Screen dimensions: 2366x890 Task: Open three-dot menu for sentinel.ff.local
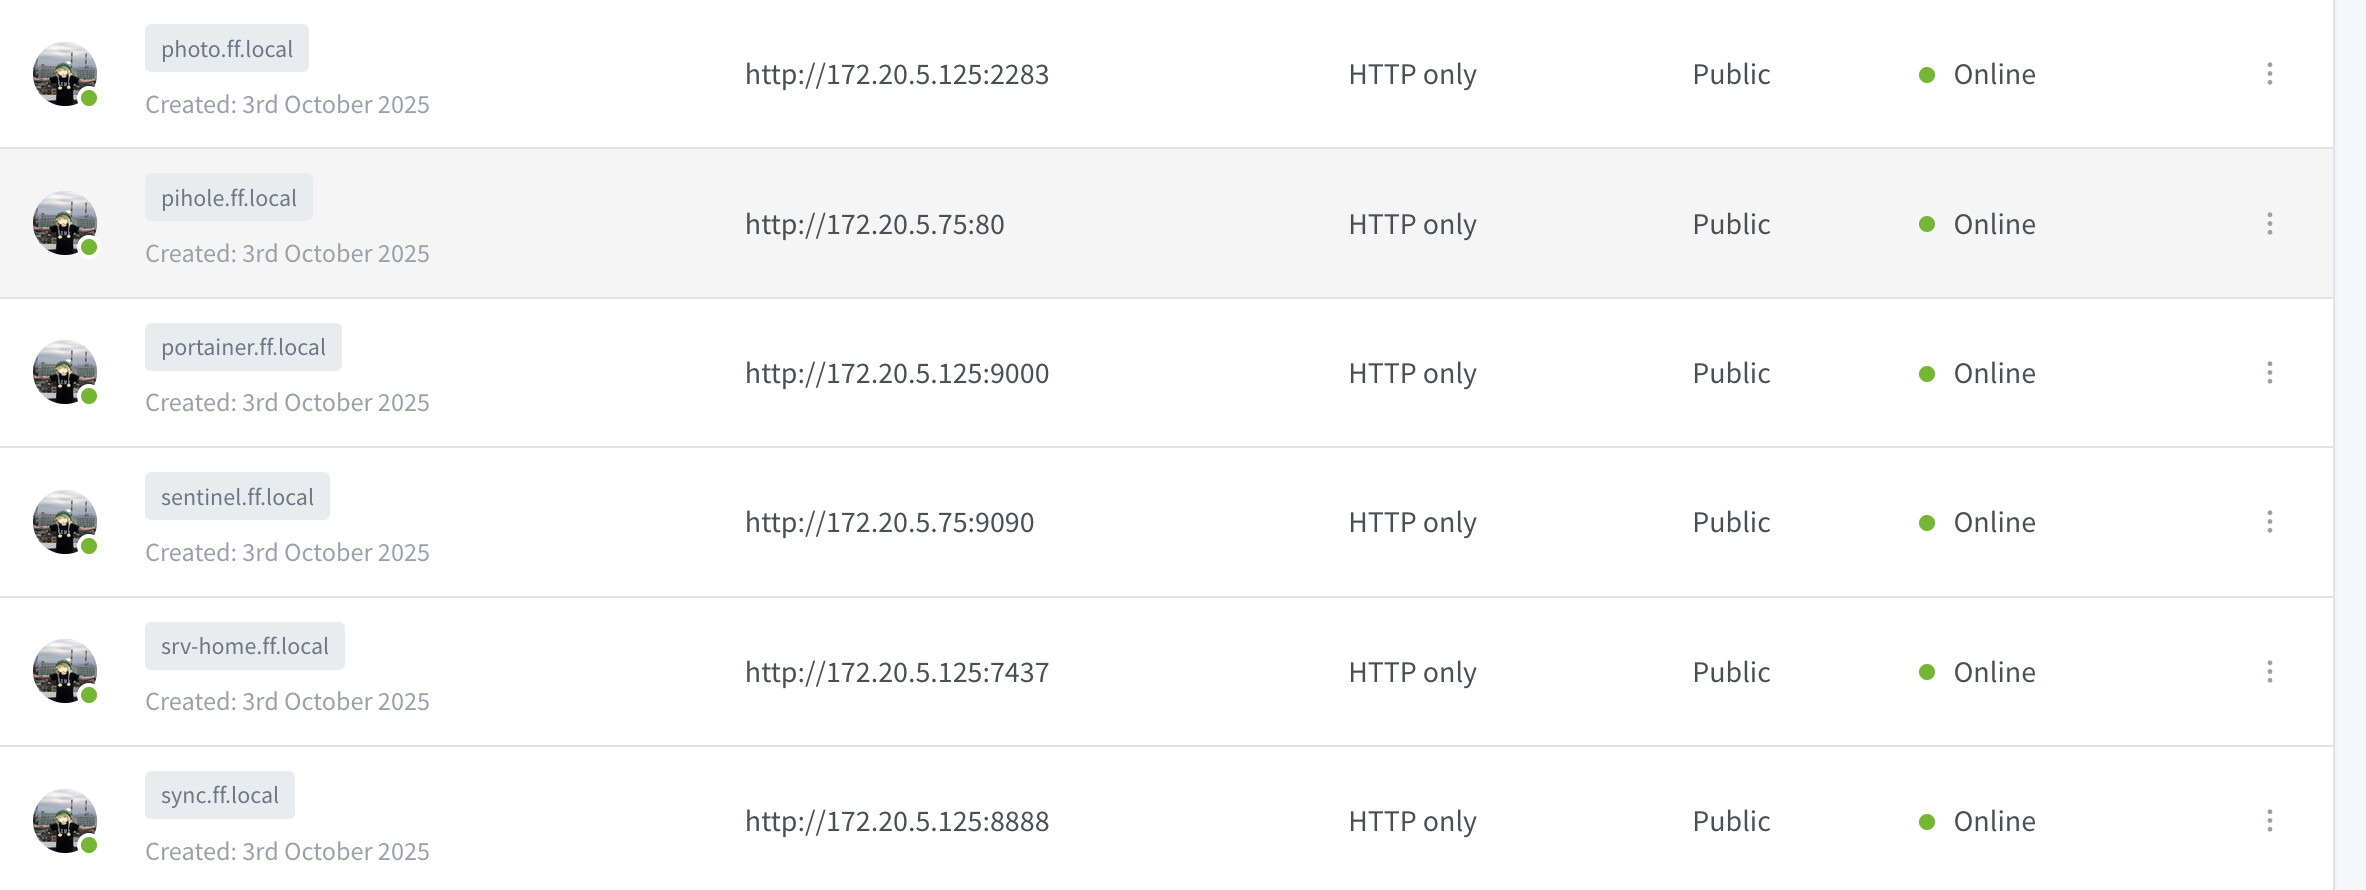pos(2269,522)
